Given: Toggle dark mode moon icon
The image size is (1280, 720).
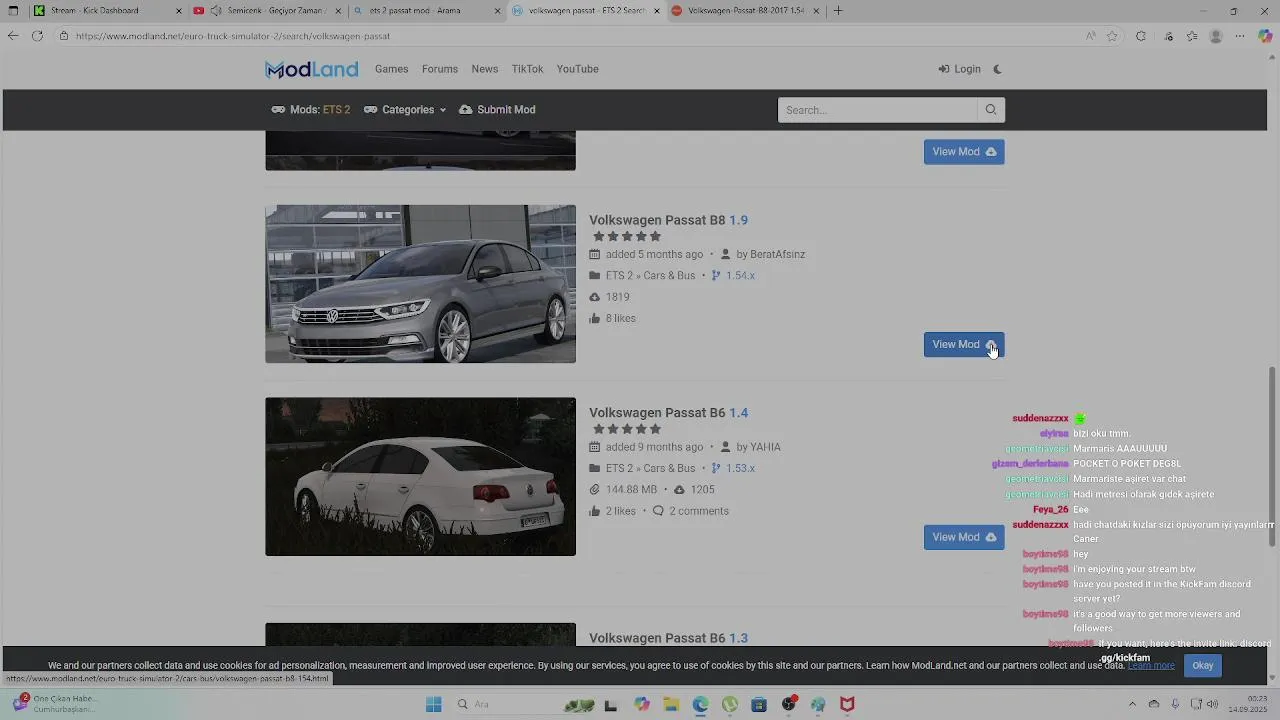Looking at the screenshot, I should pyautogui.click(x=997, y=69).
